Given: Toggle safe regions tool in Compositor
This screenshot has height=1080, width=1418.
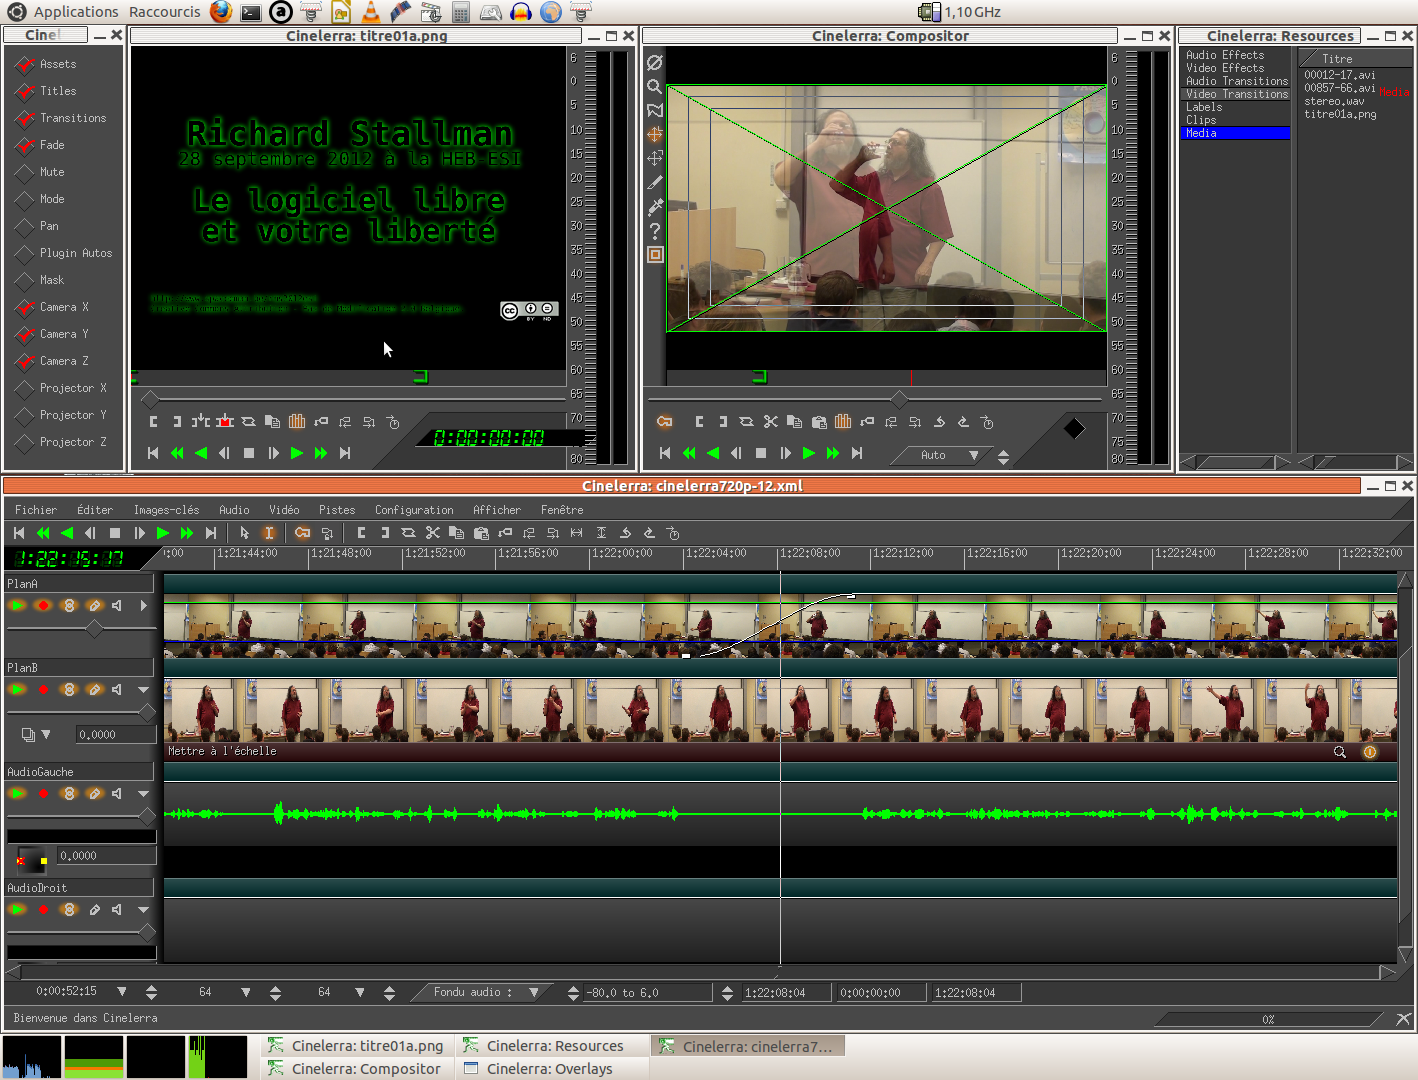Looking at the screenshot, I should point(655,255).
